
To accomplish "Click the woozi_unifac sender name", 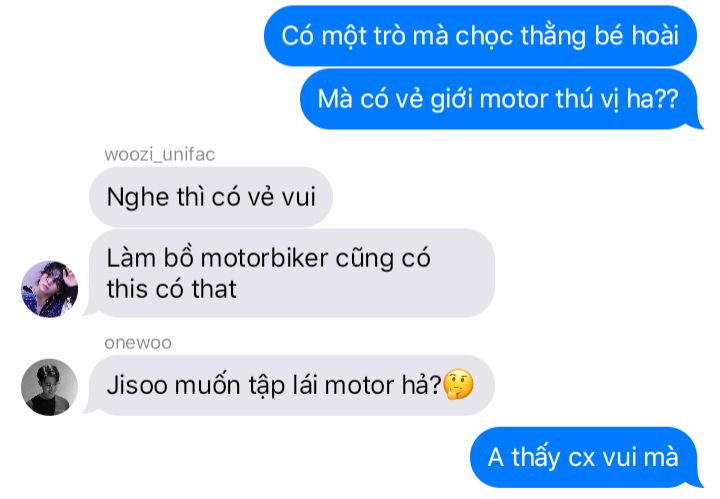I will point(159,154).
